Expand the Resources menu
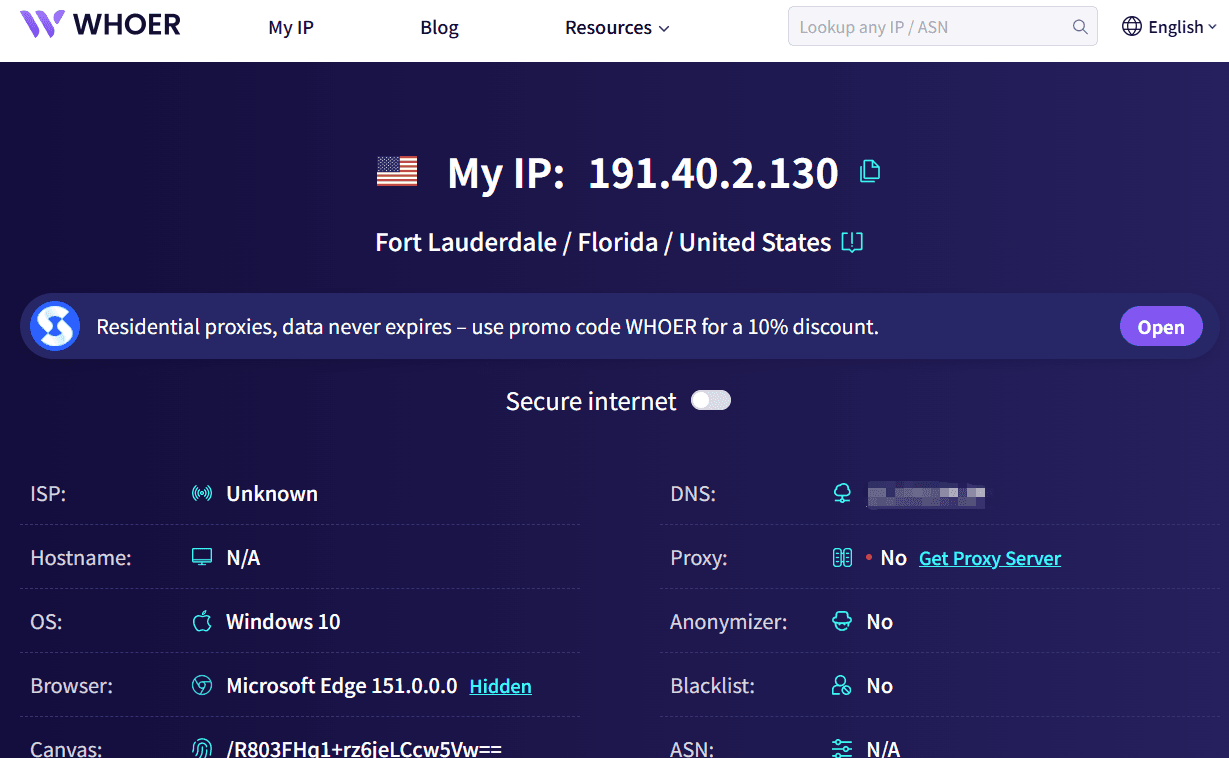Viewport: 1229px width, 758px height. tap(617, 27)
